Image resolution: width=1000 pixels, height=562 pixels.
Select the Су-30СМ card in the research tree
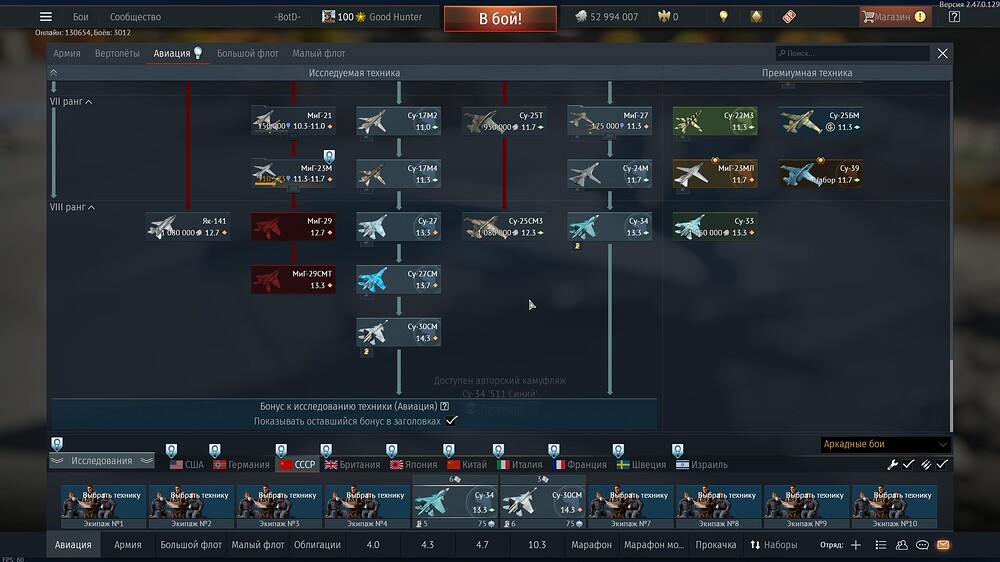(x=399, y=332)
